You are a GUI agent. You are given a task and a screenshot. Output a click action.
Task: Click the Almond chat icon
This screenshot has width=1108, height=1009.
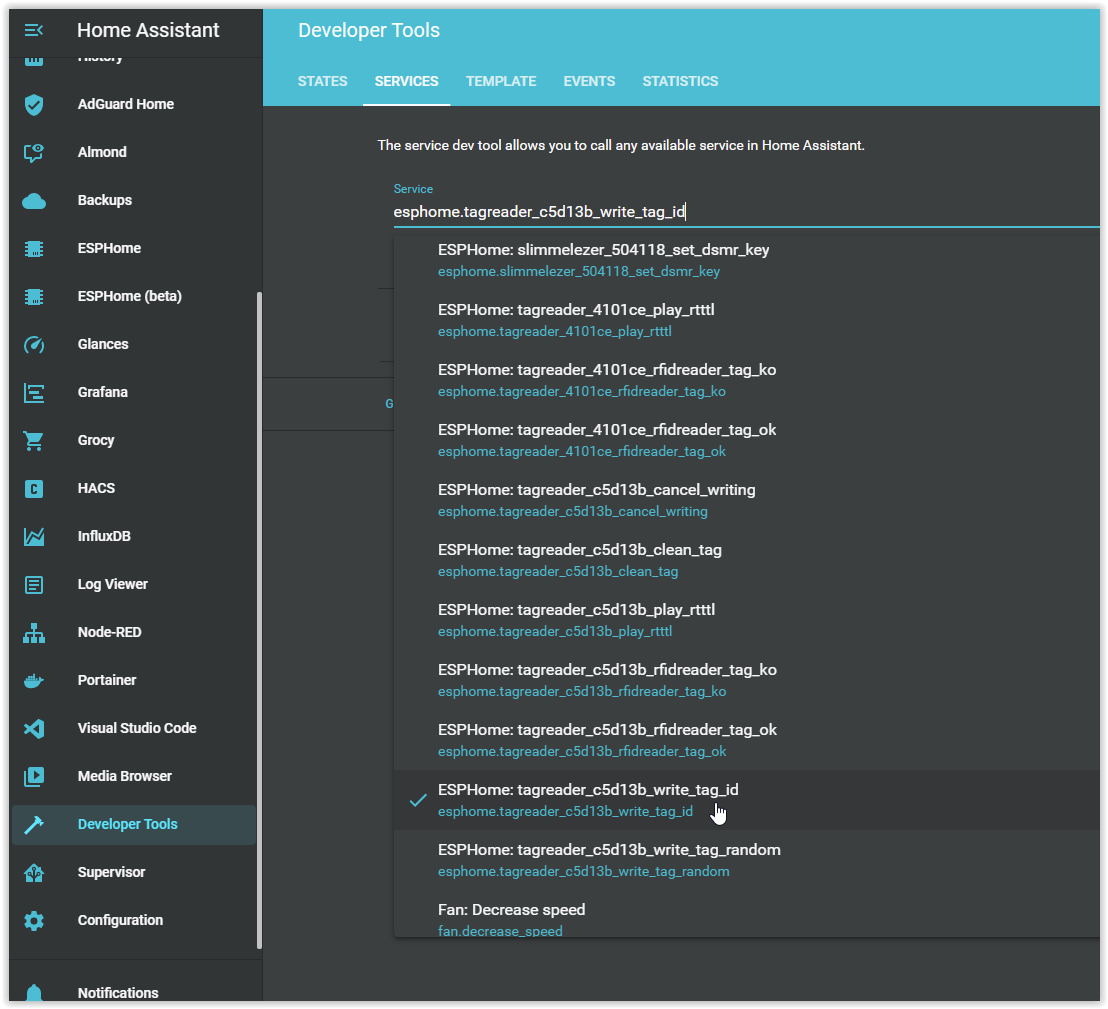tap(33, 153)
